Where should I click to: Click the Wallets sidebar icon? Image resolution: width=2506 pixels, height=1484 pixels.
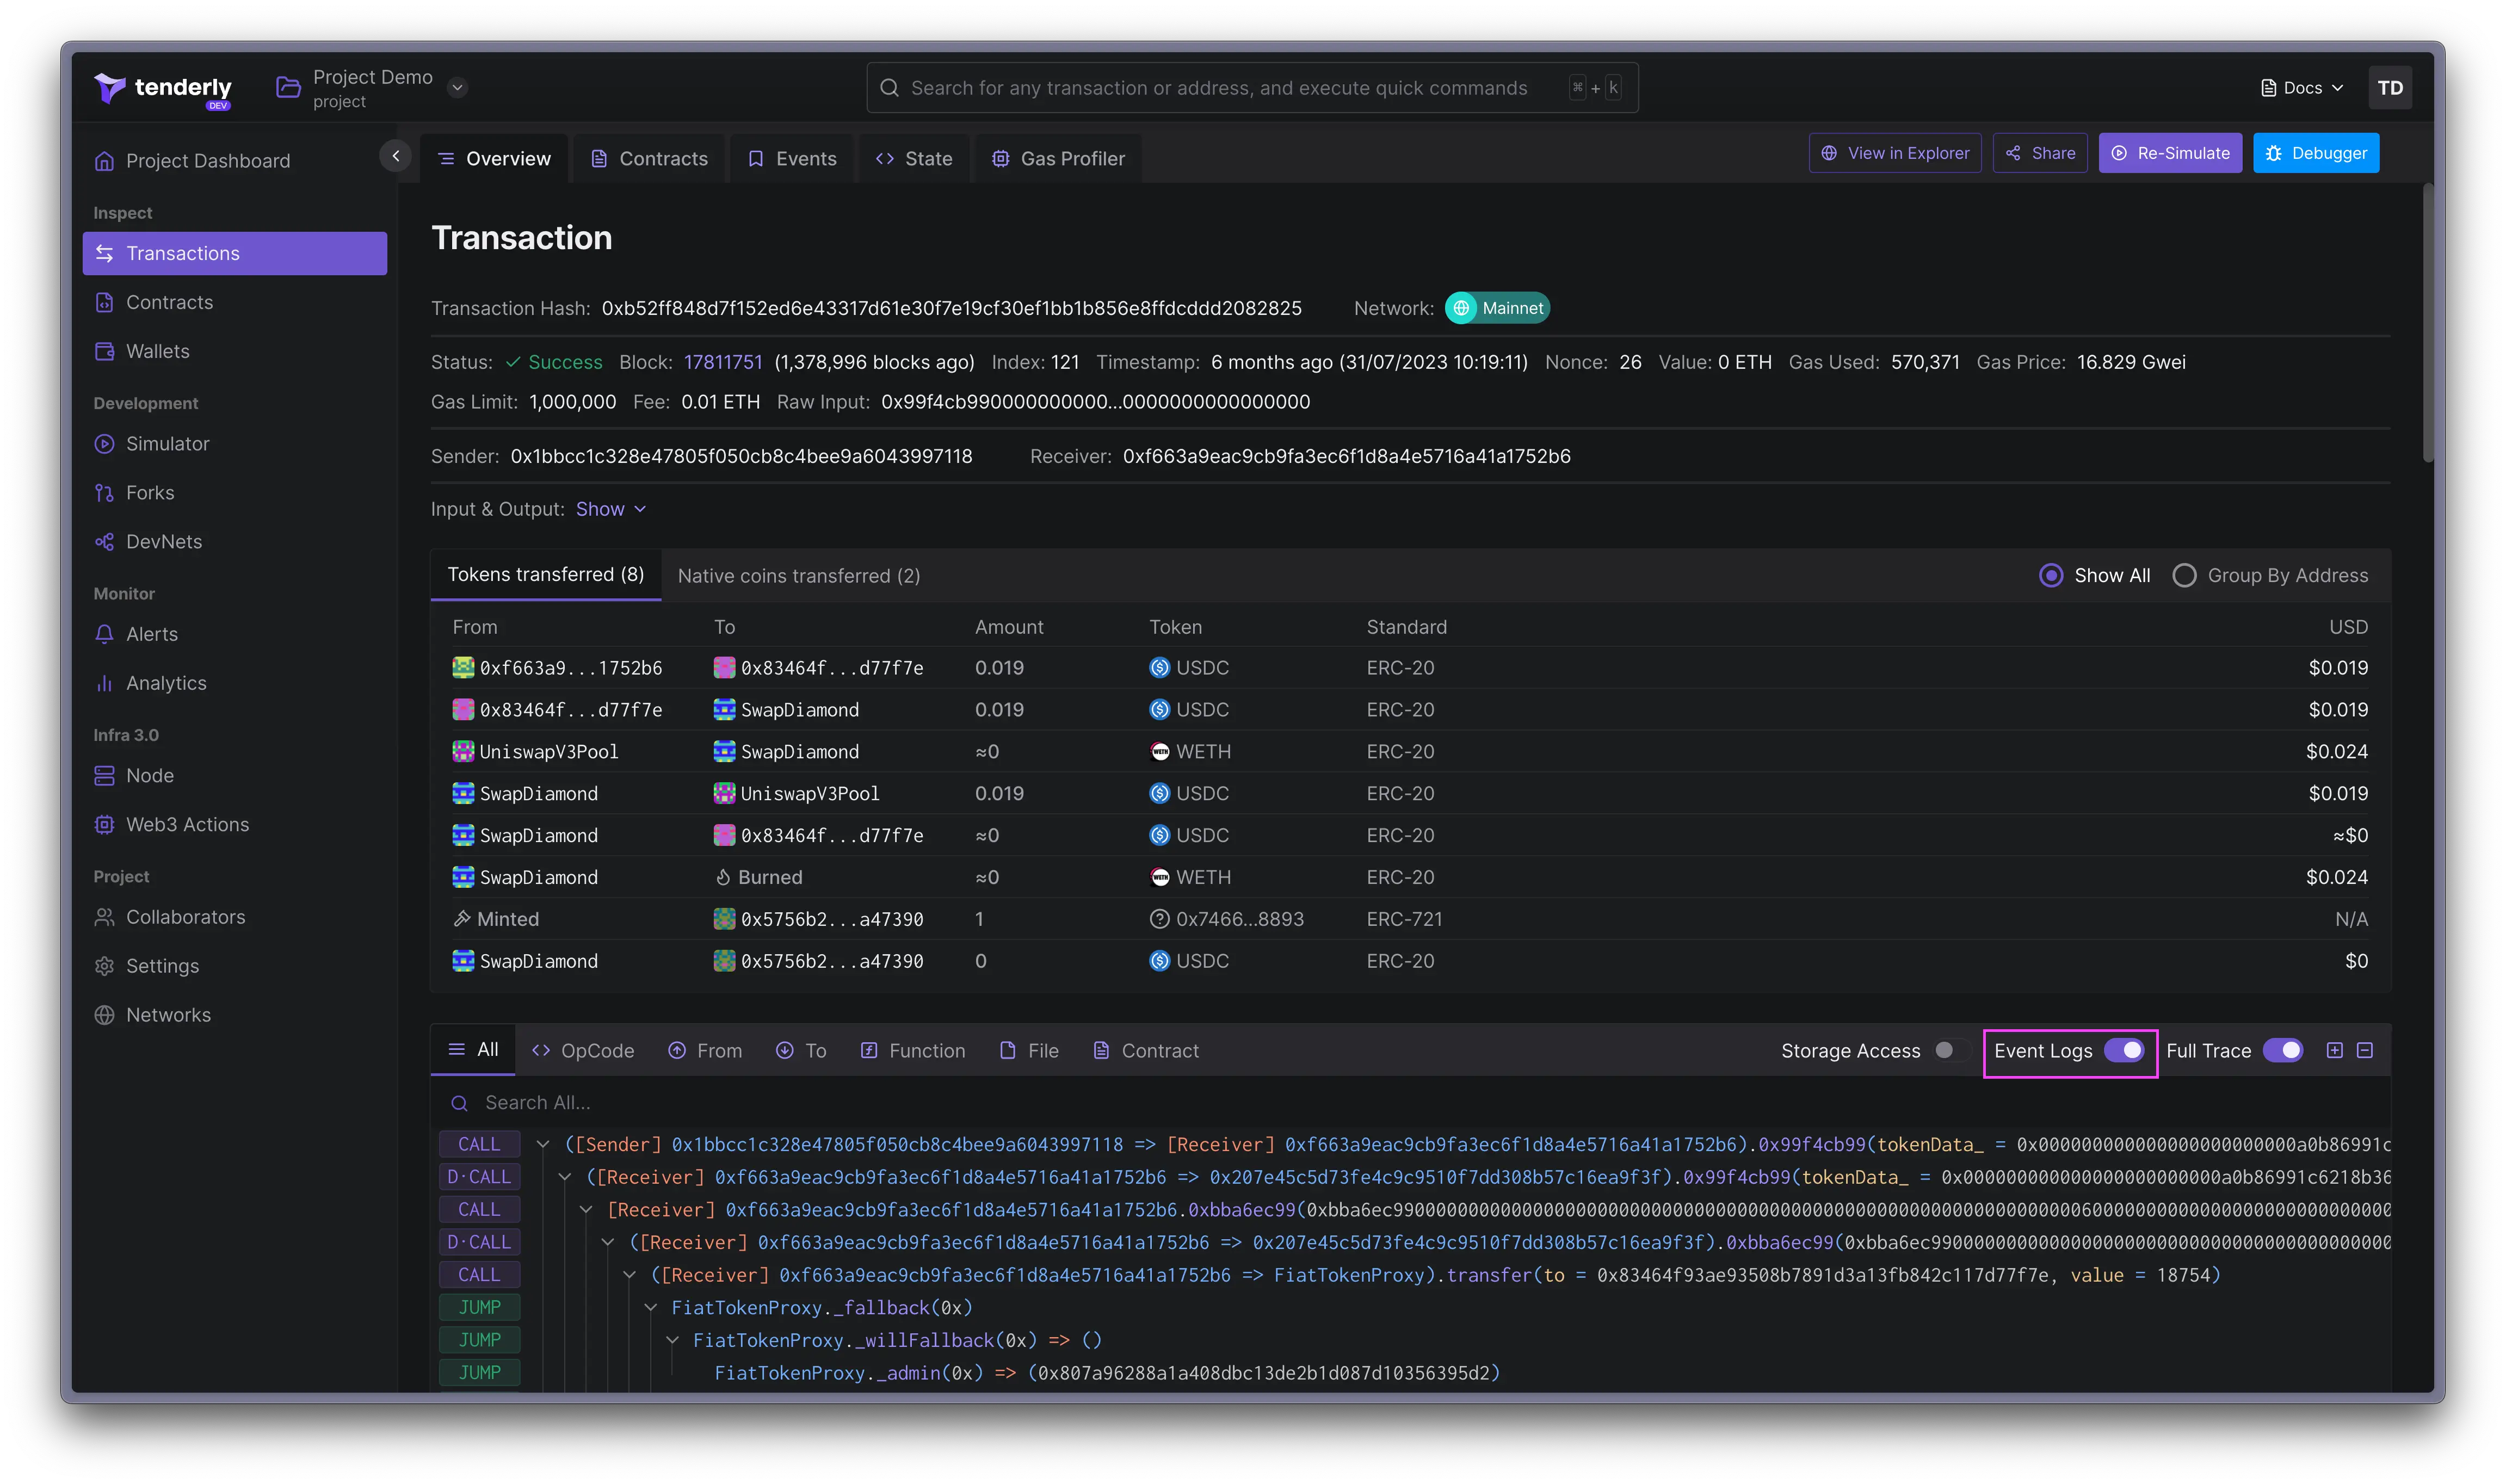click(104, 351)
